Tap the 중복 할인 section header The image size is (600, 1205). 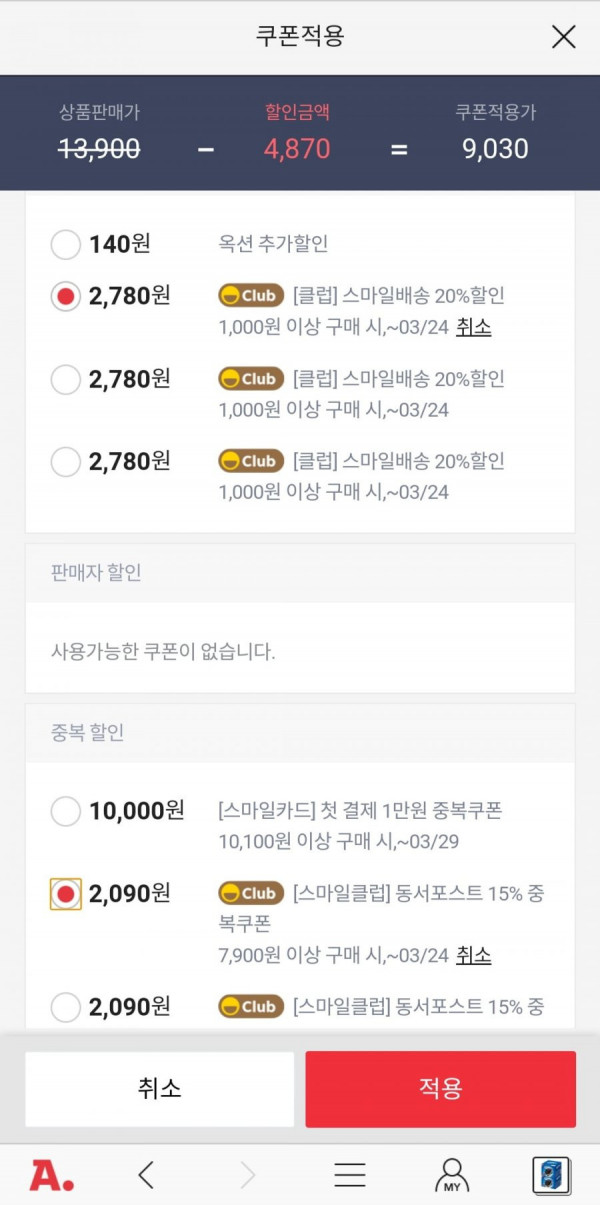tap(300, 733)
